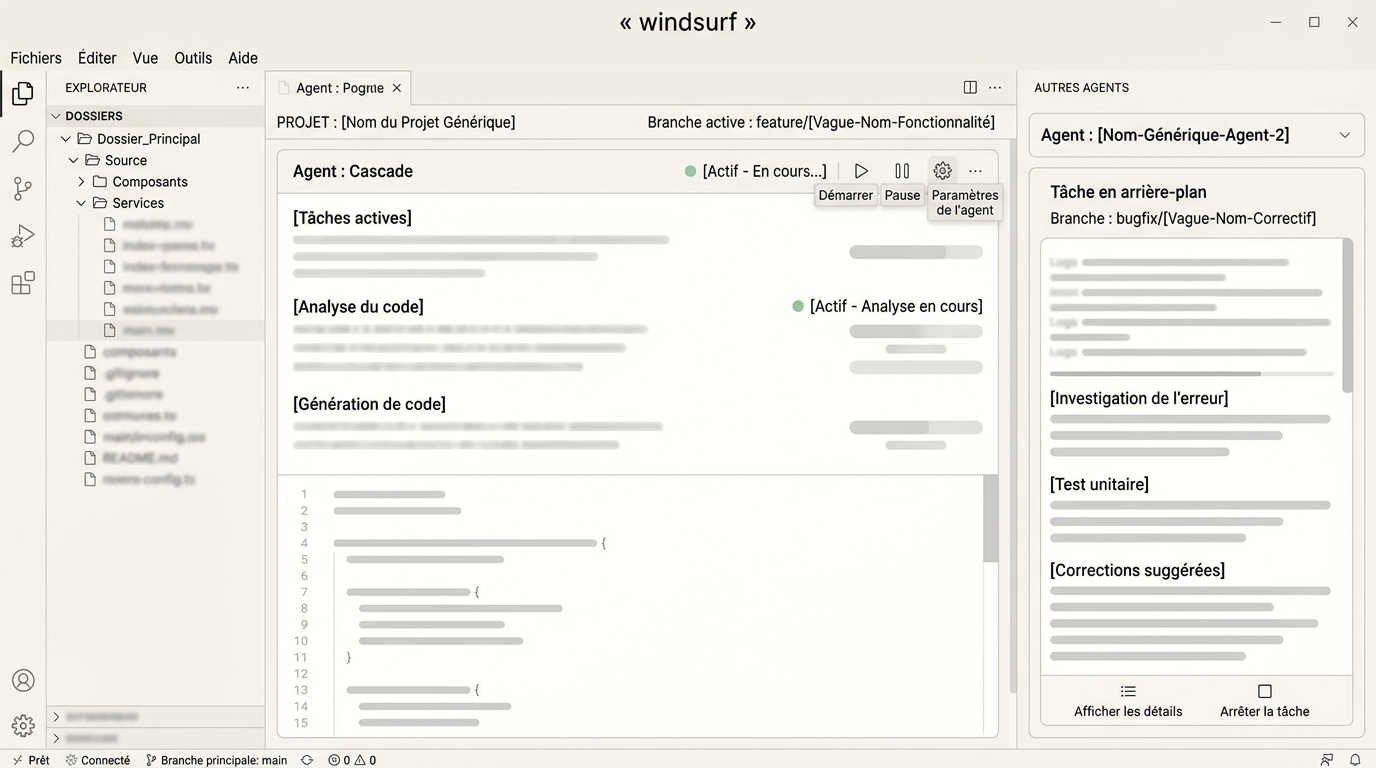Open the Outils menu
1376x768 pixels.
click(193, 58)
